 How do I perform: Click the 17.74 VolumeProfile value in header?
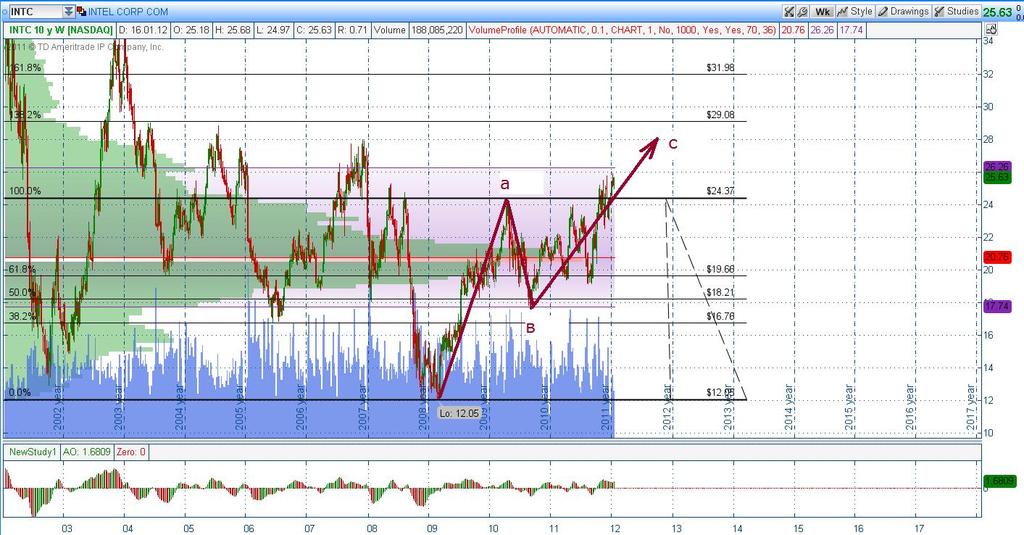pyautogui.click(x=851, y=29)
